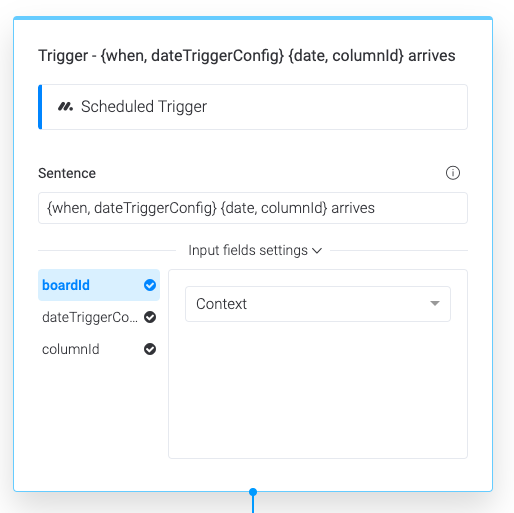Click the blue accent bar of Scheduled Trigger

40,107
